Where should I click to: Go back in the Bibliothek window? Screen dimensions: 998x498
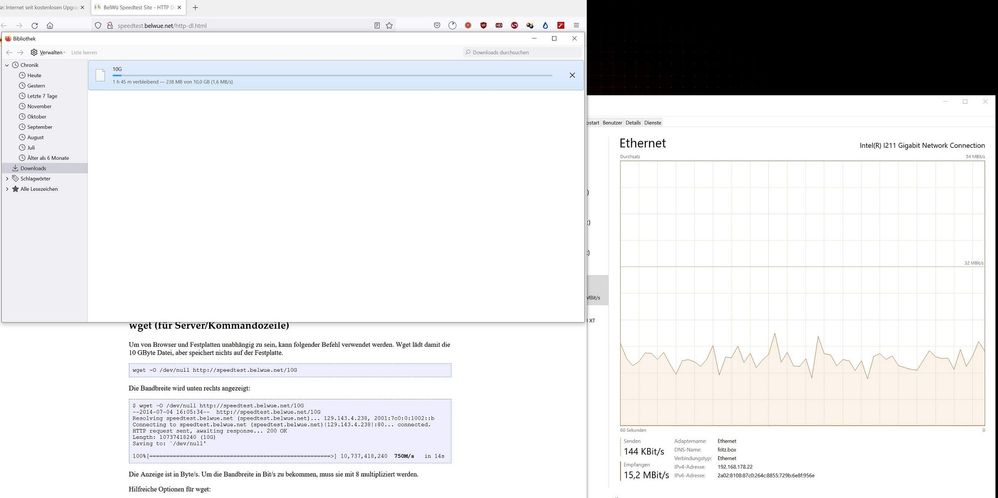(x=10, y=52)
